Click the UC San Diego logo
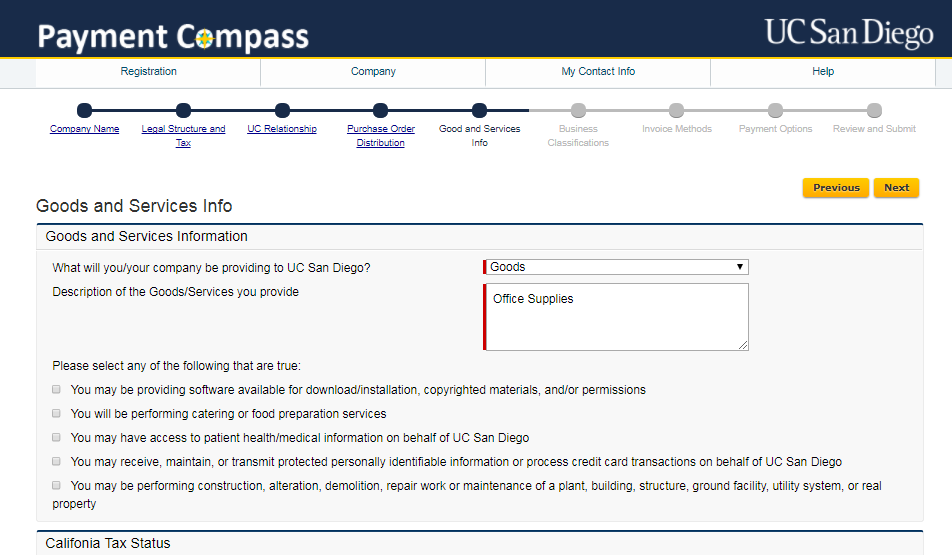Viewport: 952px width, 555px height. click(849, 32)
